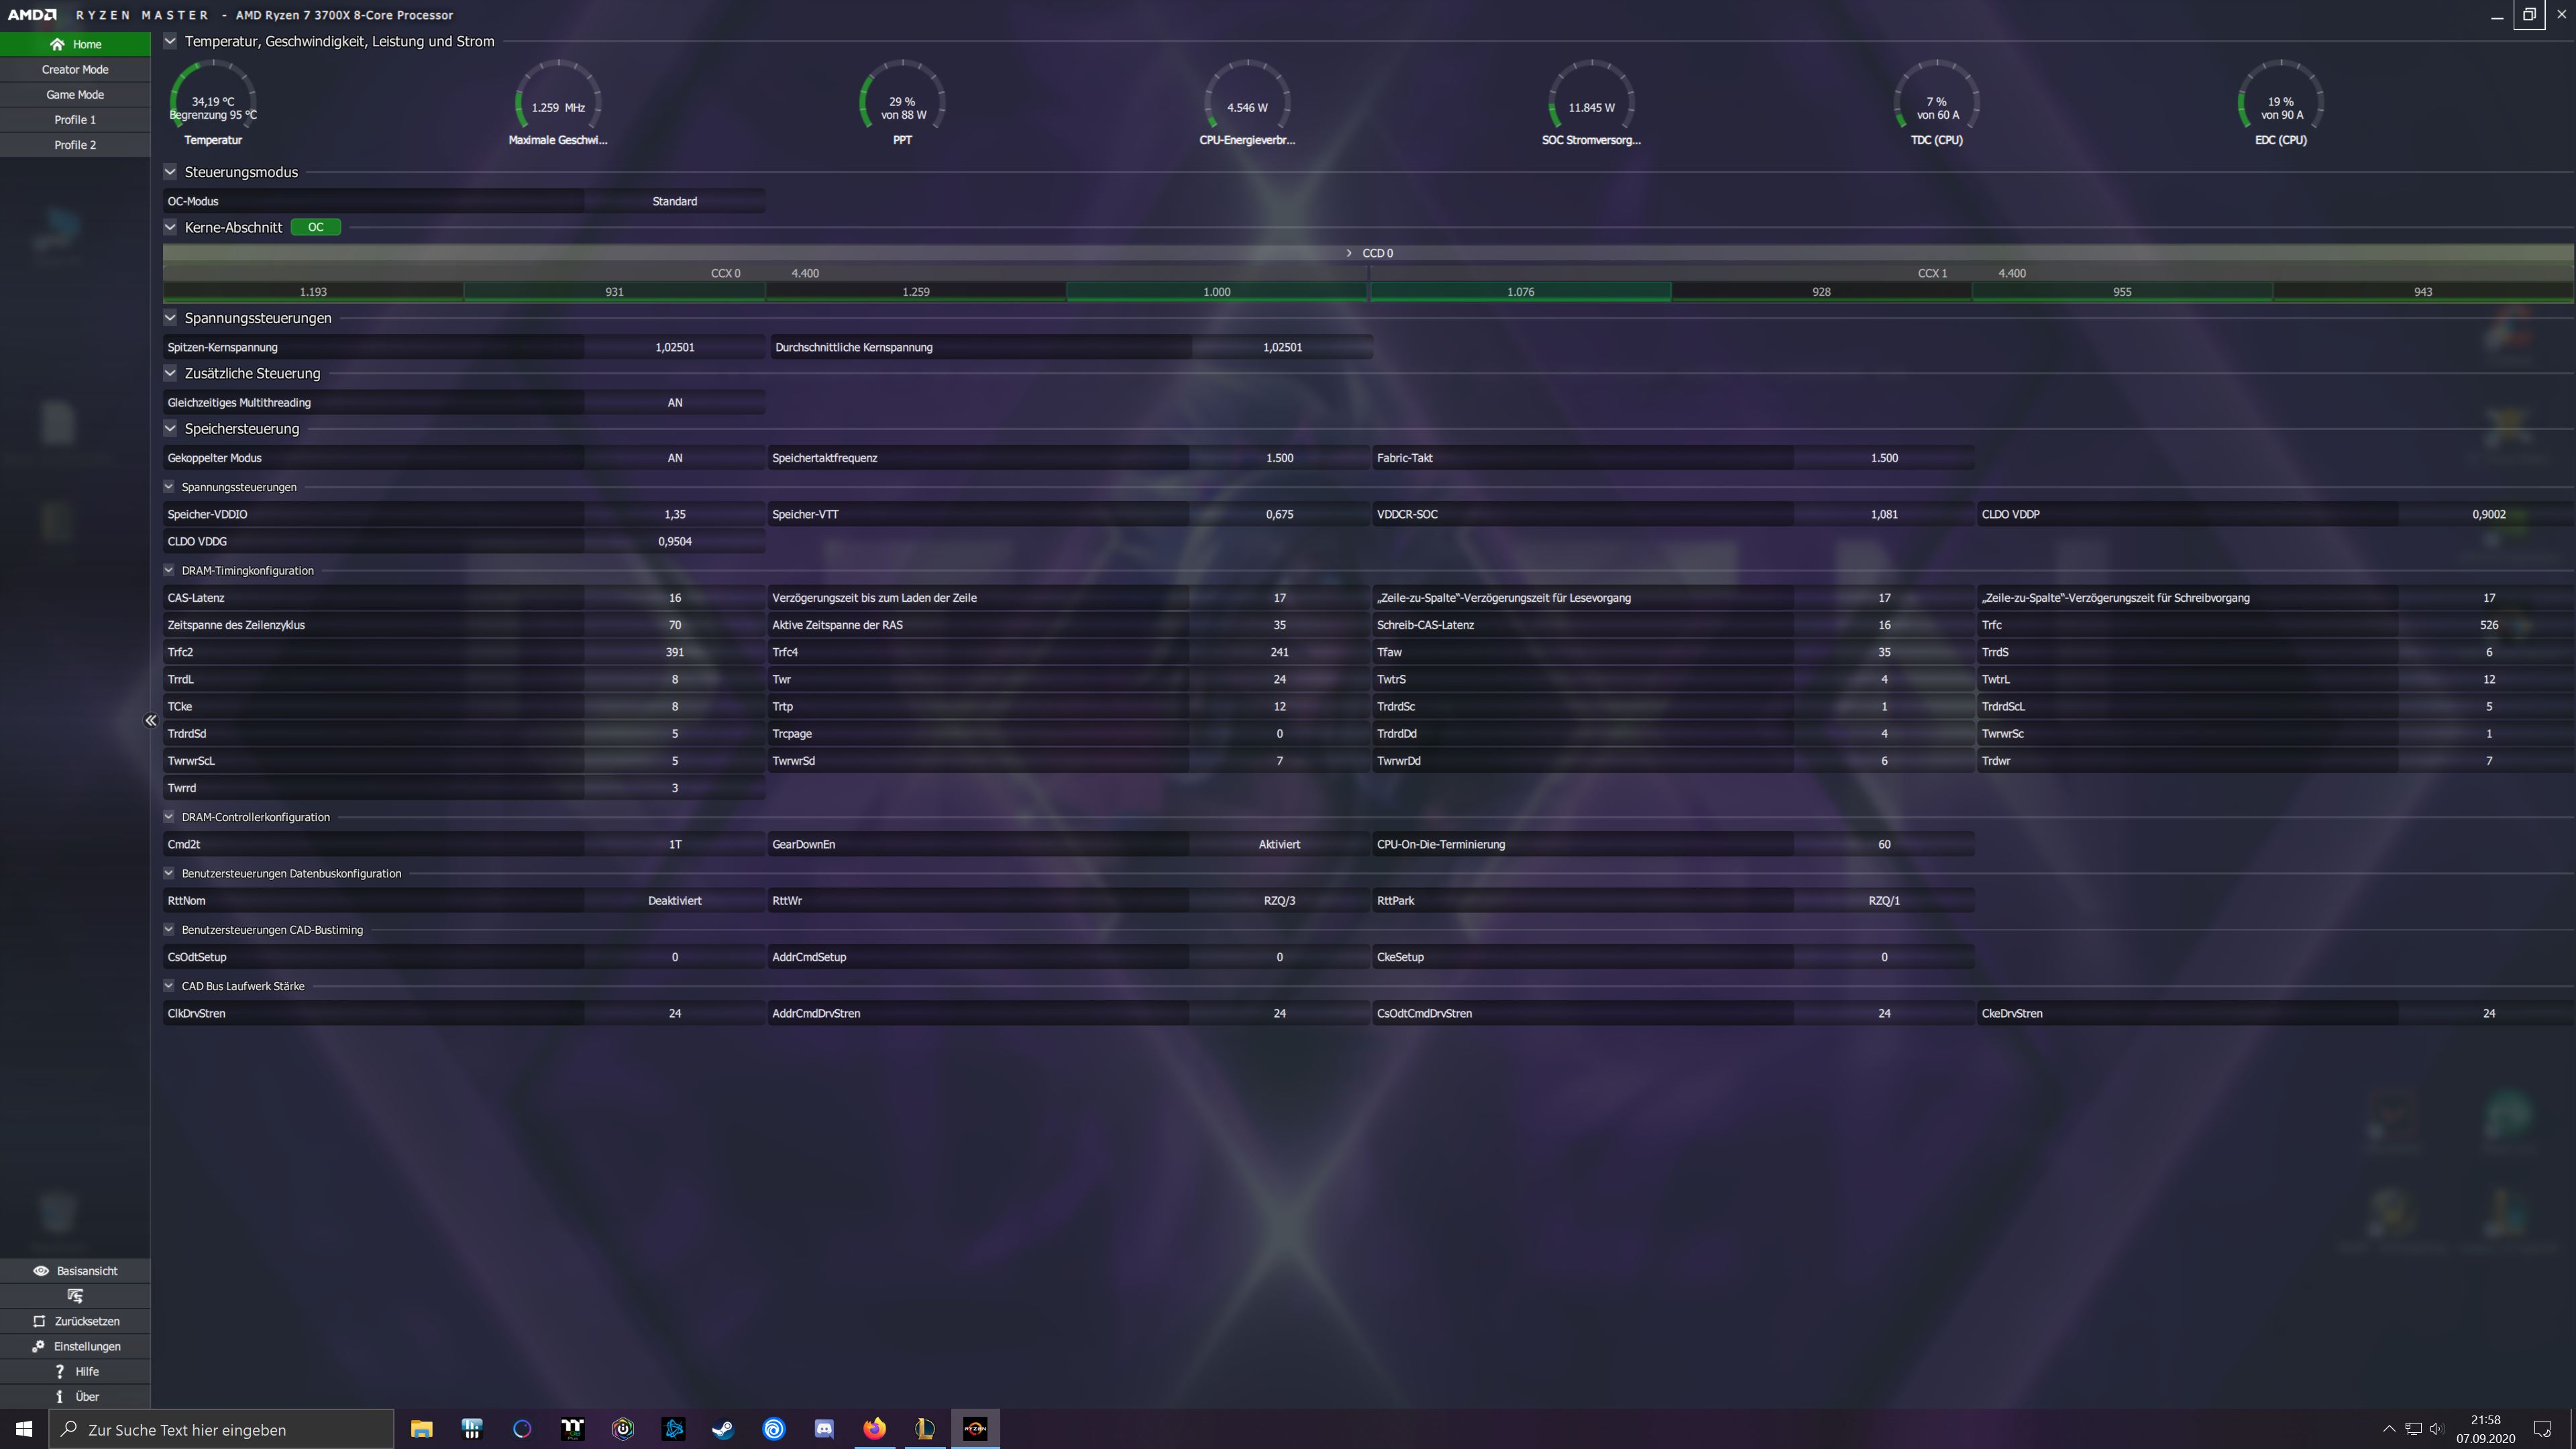Switch to Game Mode tab
Viewport: 2576px width, 1449px height.
coord(75,94)
